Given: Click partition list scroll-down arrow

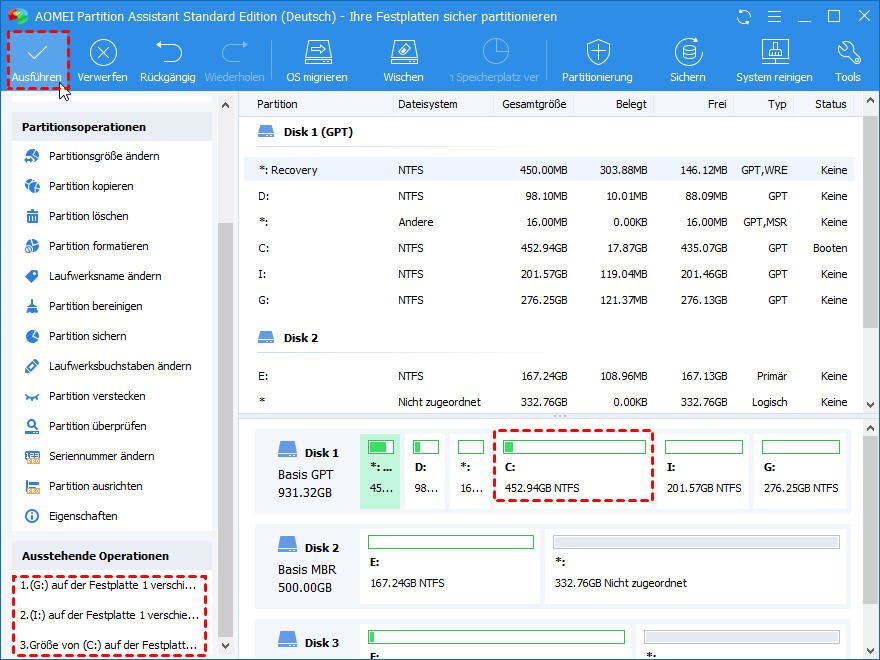Looking at the screenshot, I should coord(870,405).
